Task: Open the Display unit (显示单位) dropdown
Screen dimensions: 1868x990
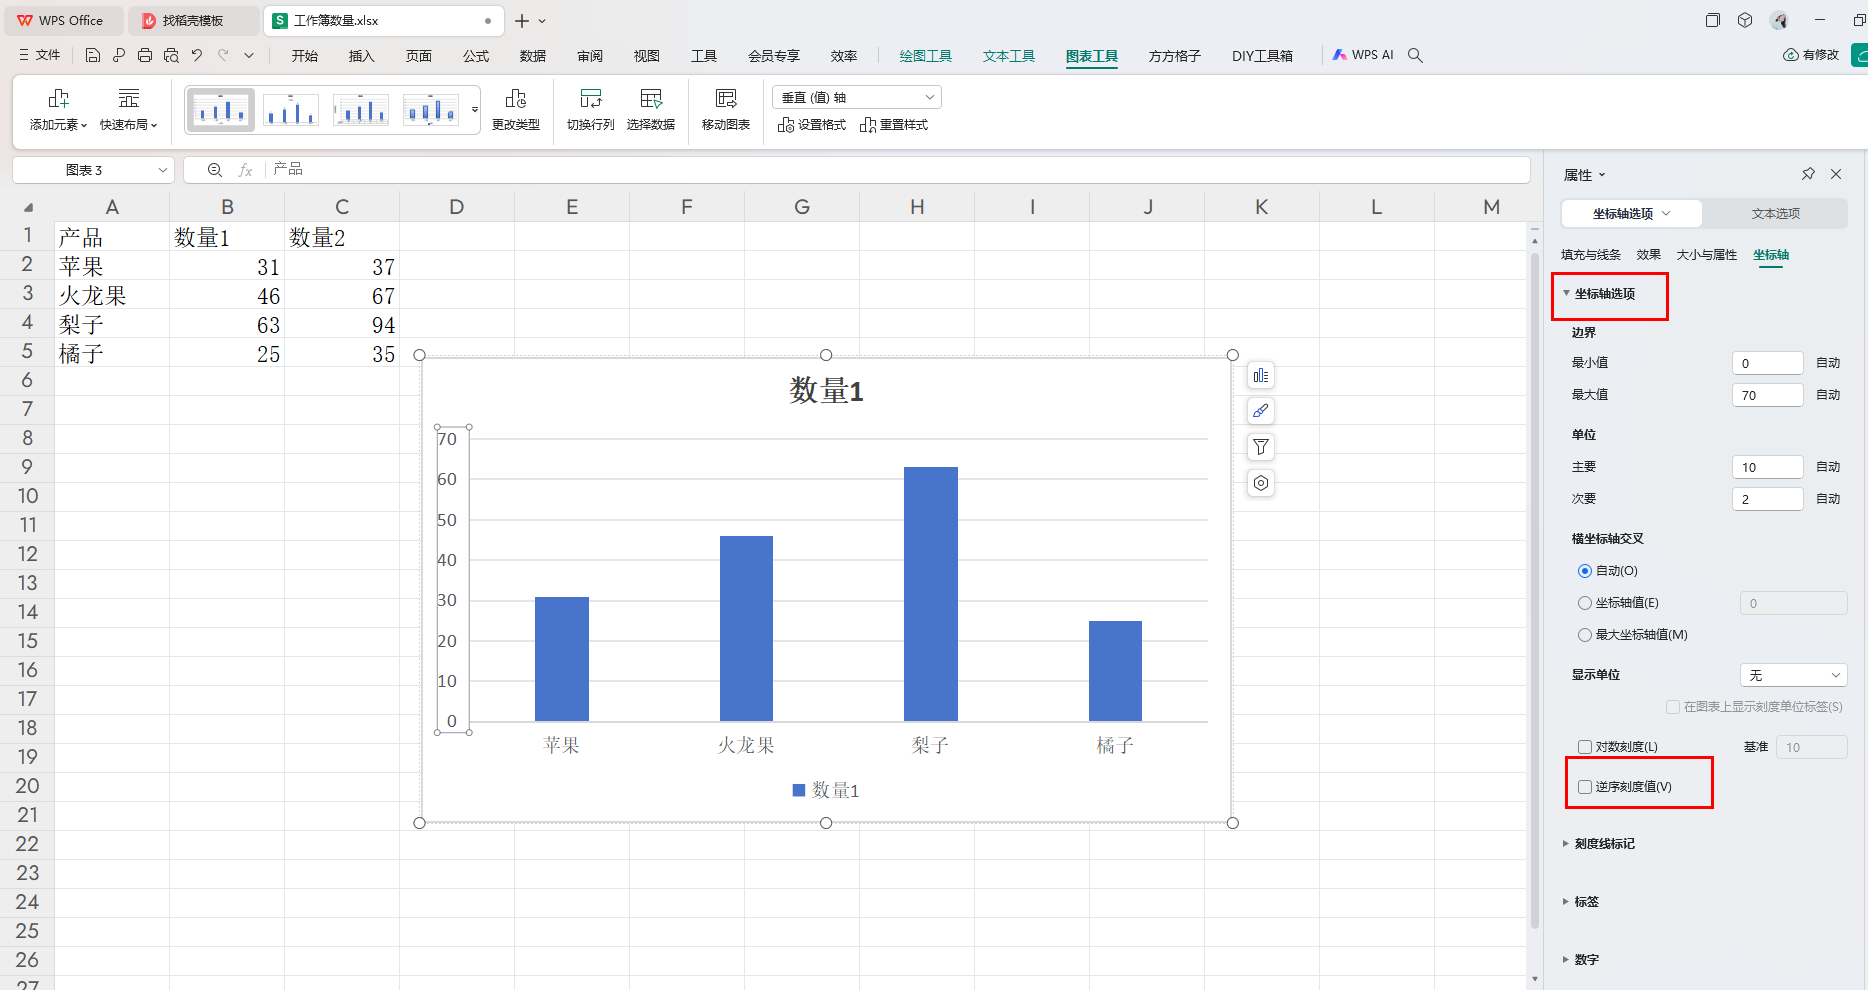Action: (x=1794, y=675)
